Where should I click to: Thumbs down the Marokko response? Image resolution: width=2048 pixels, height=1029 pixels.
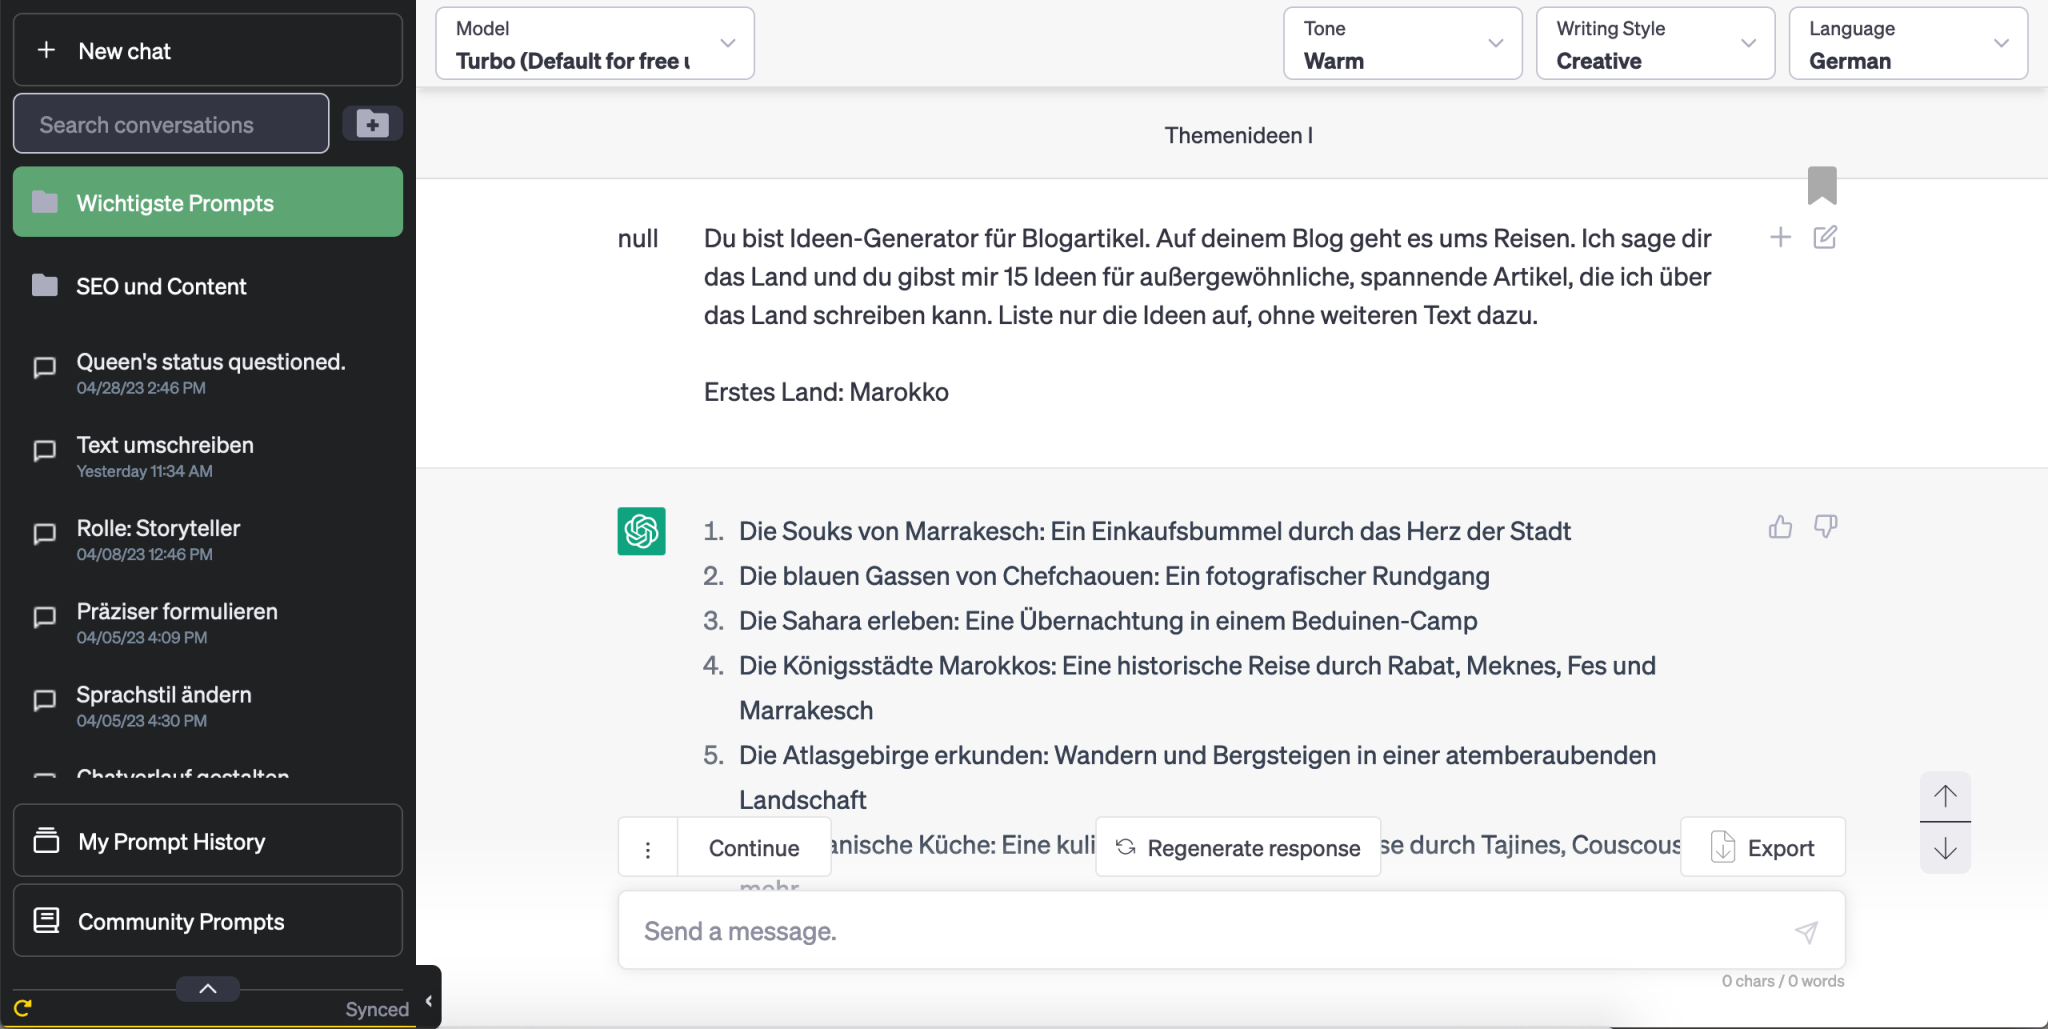pyautogui.click(x=1828, y=527)
